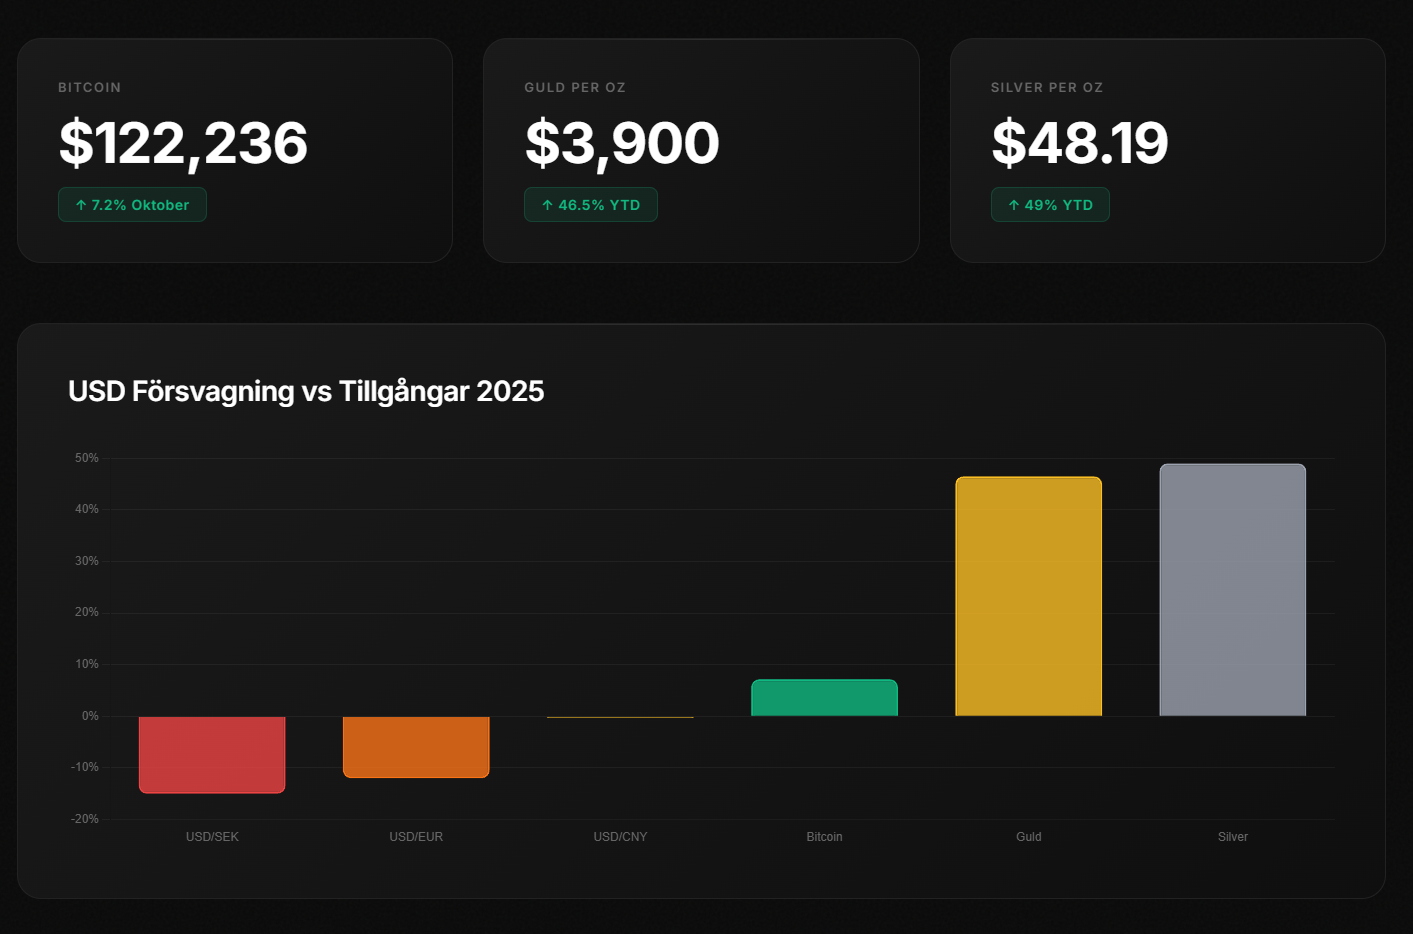The width and height of the screenshot is (1413, 934).
Task: Click the up arrow in the gold YTD badge
Action: point(547,205)
